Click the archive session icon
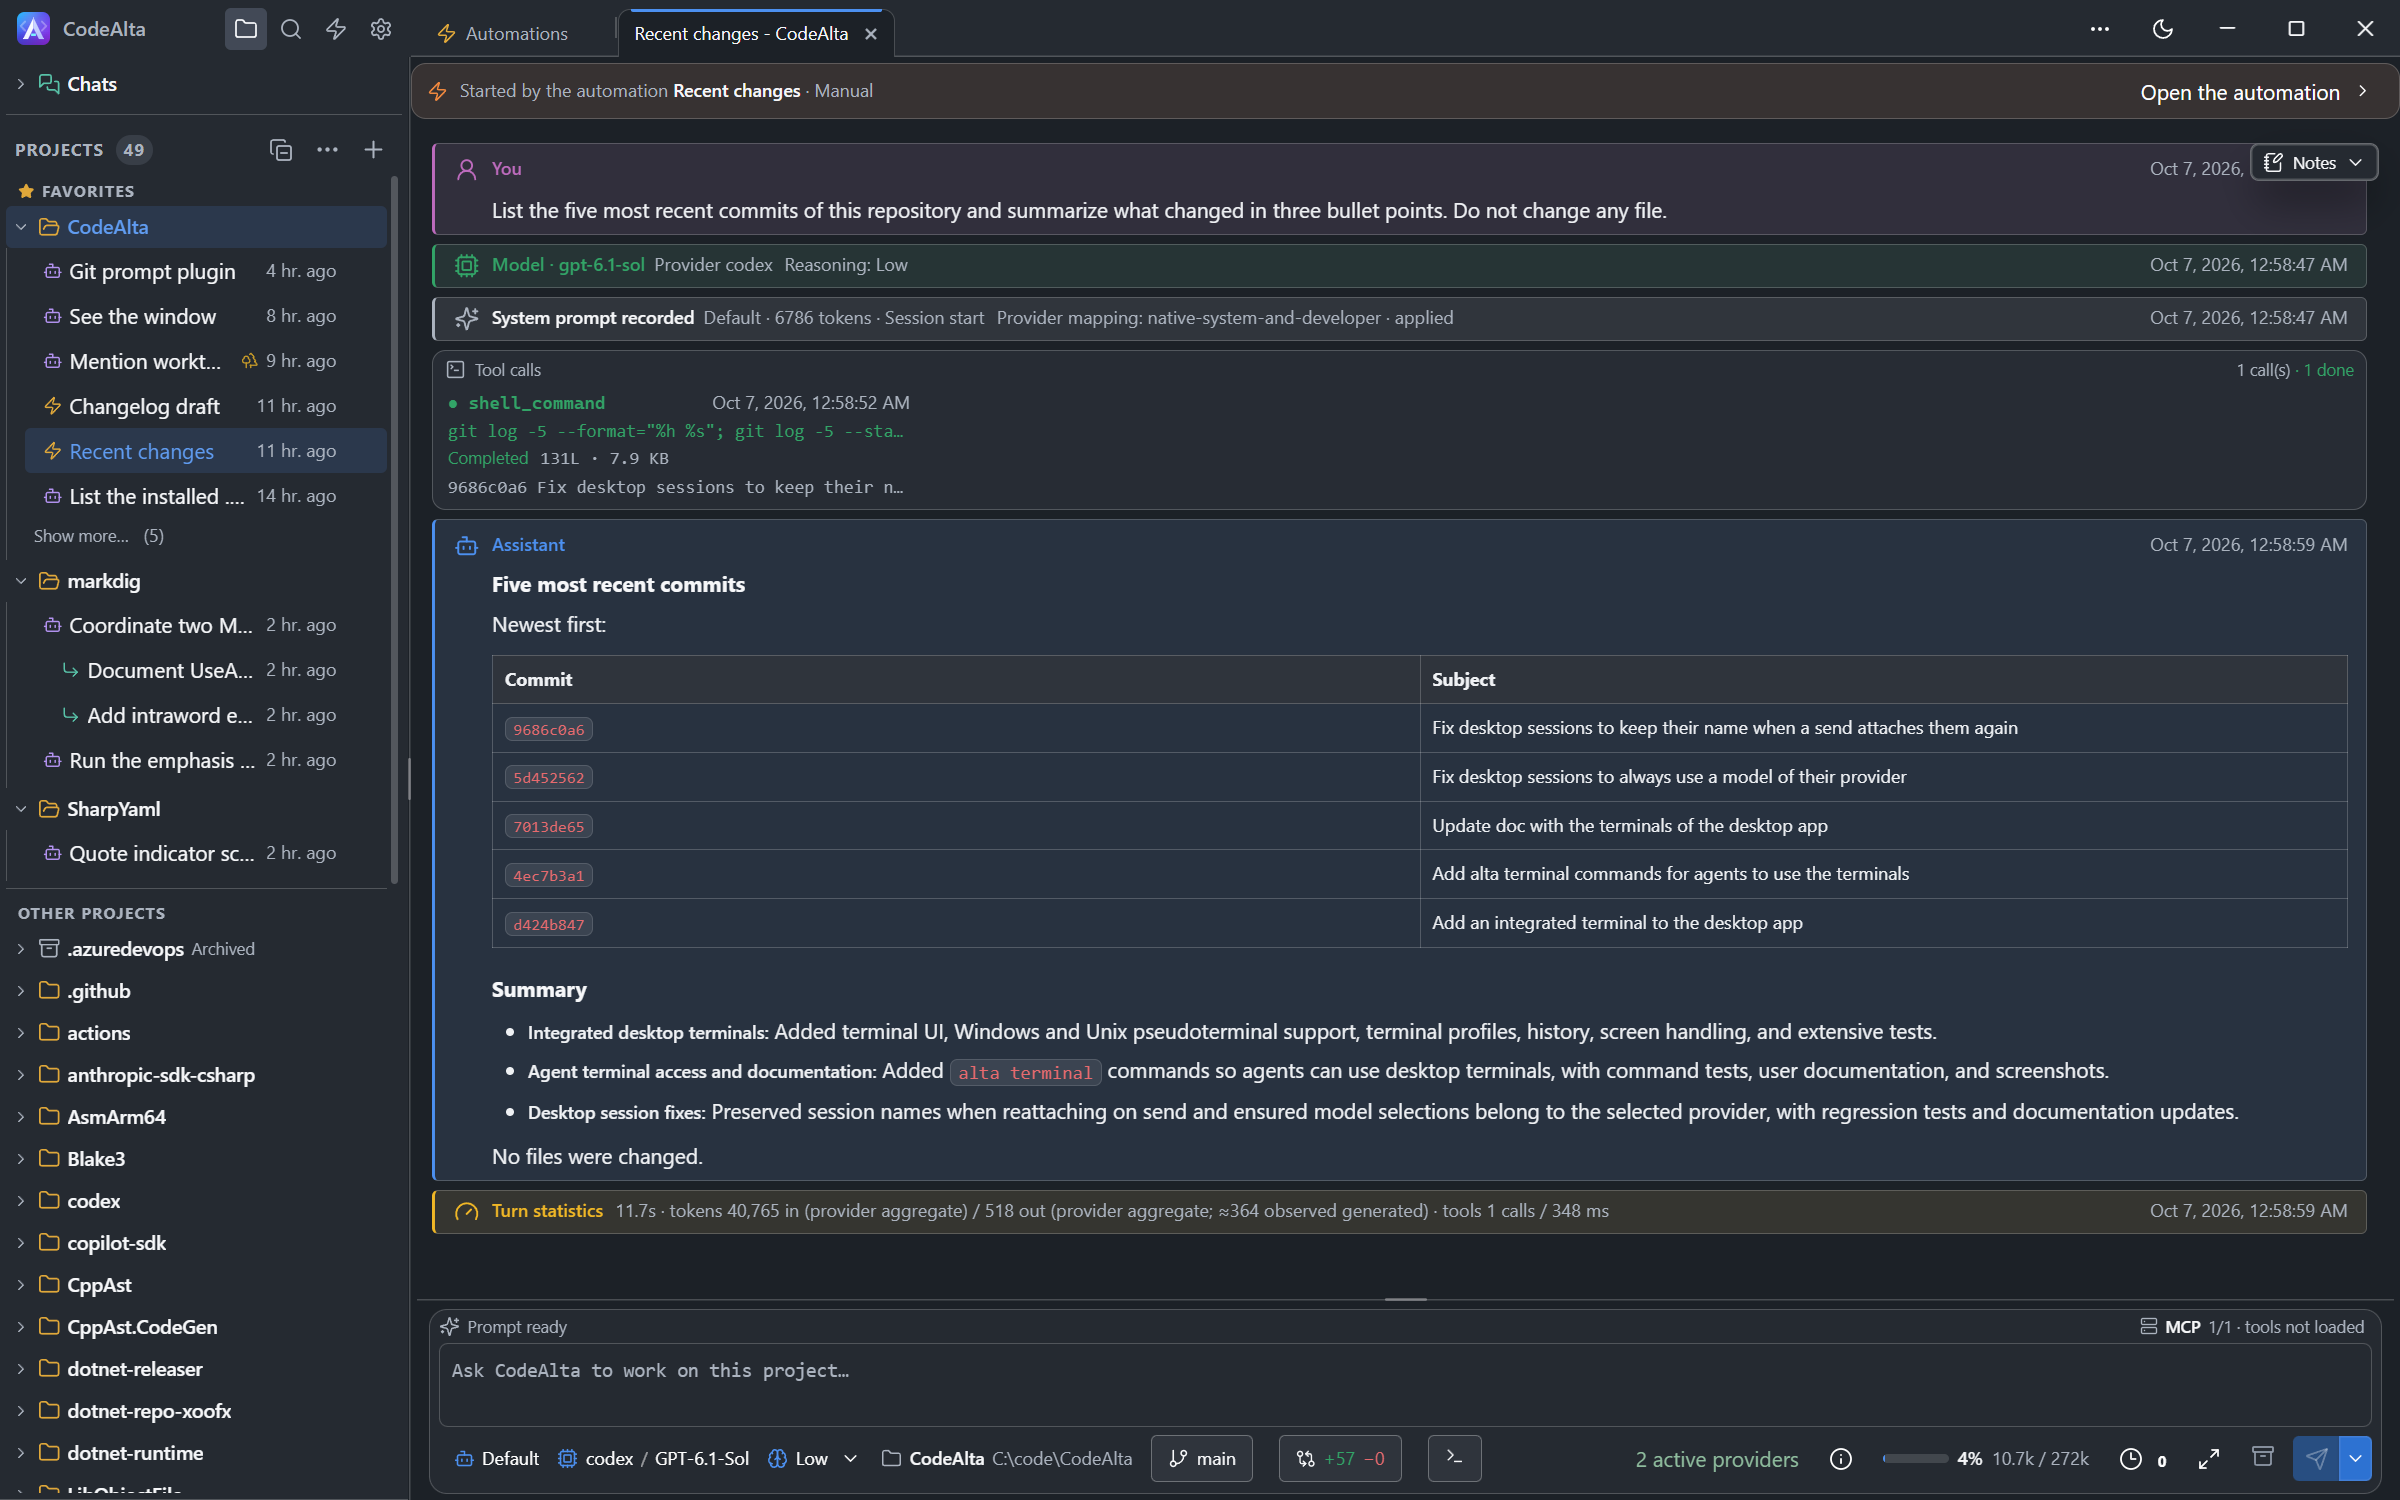The image size is (2400, 1500). (x=2262, y=1457)
